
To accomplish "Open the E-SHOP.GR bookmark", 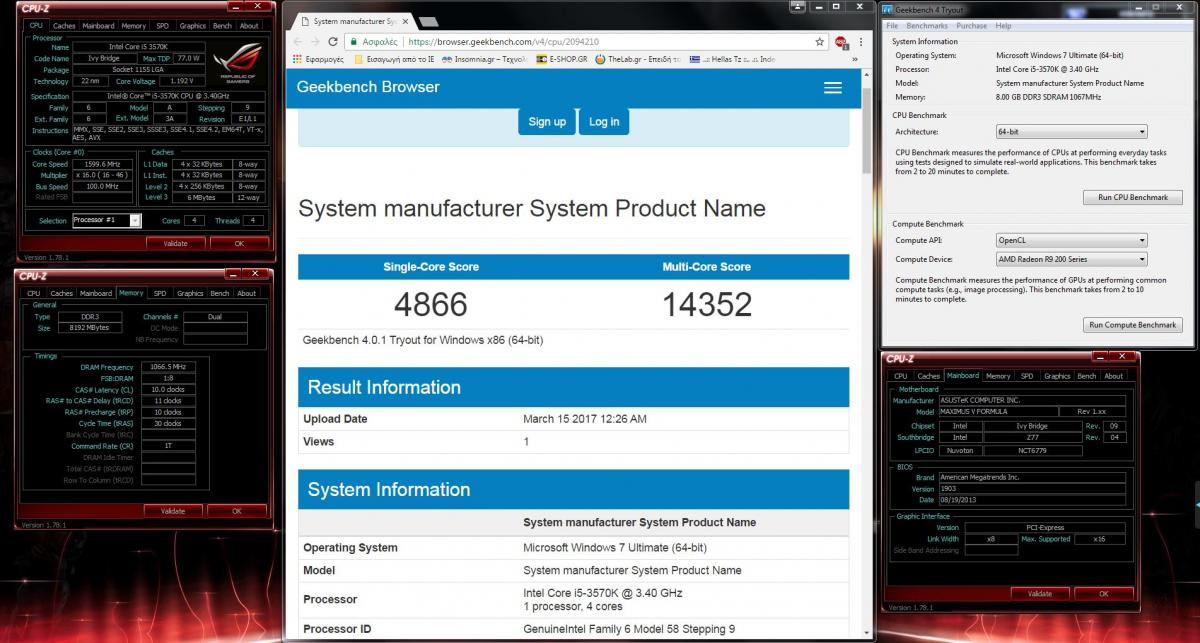I will (x=562, y=60).
